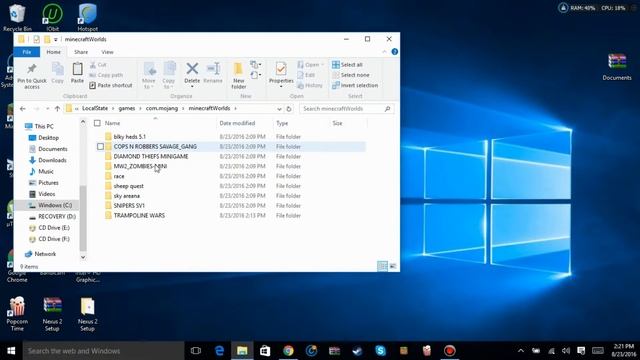Create a New folder from ribbon
This screenshot has height=360, width=640.
coord(239,76)
